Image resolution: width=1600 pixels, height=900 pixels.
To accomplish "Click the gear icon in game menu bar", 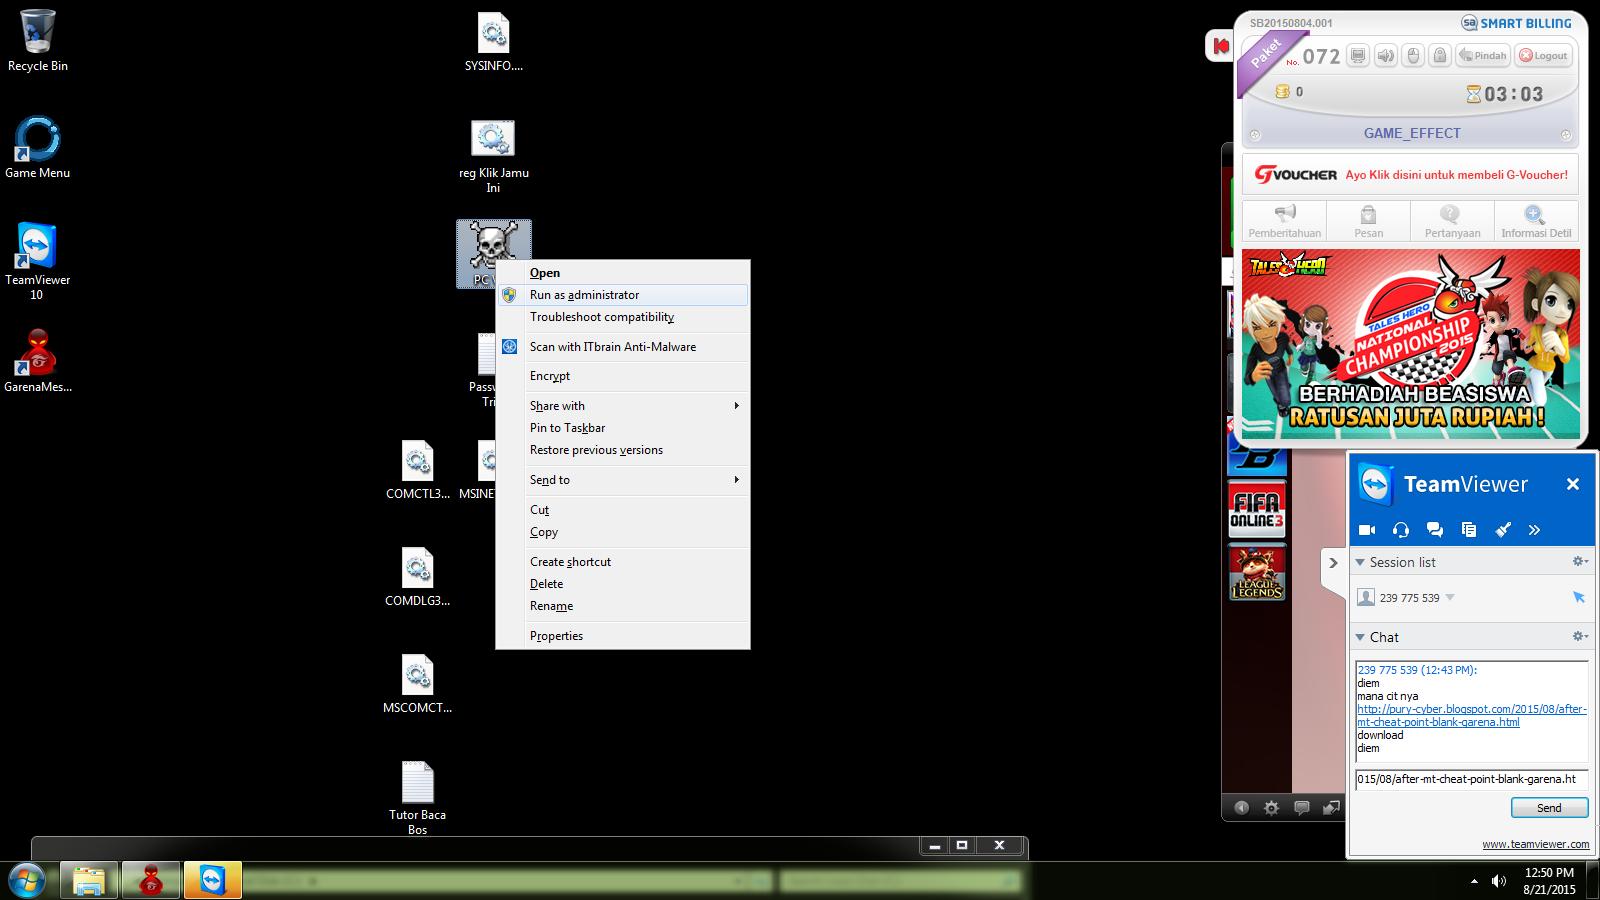I will [1272, 808].
